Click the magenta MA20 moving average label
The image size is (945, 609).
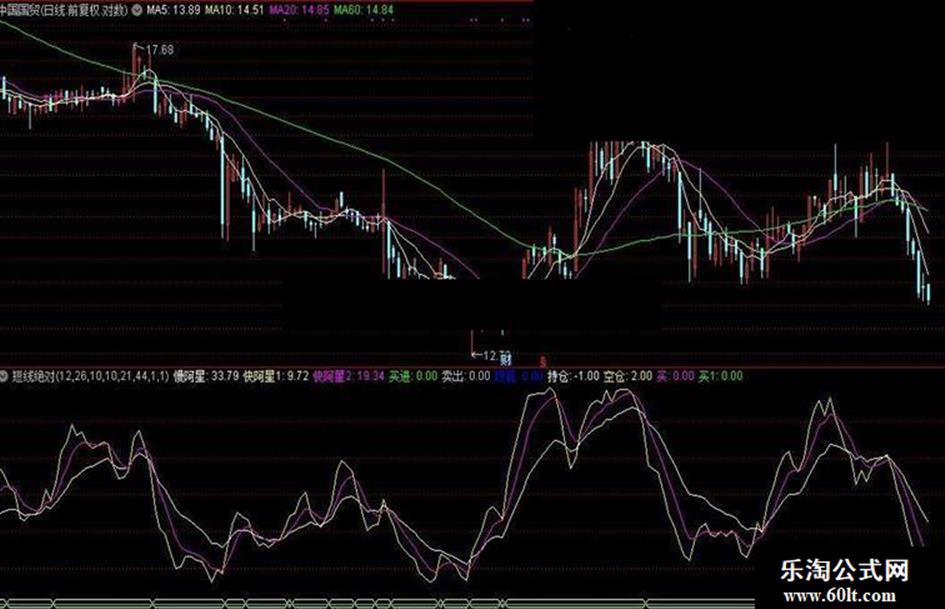tap(299, 10)
